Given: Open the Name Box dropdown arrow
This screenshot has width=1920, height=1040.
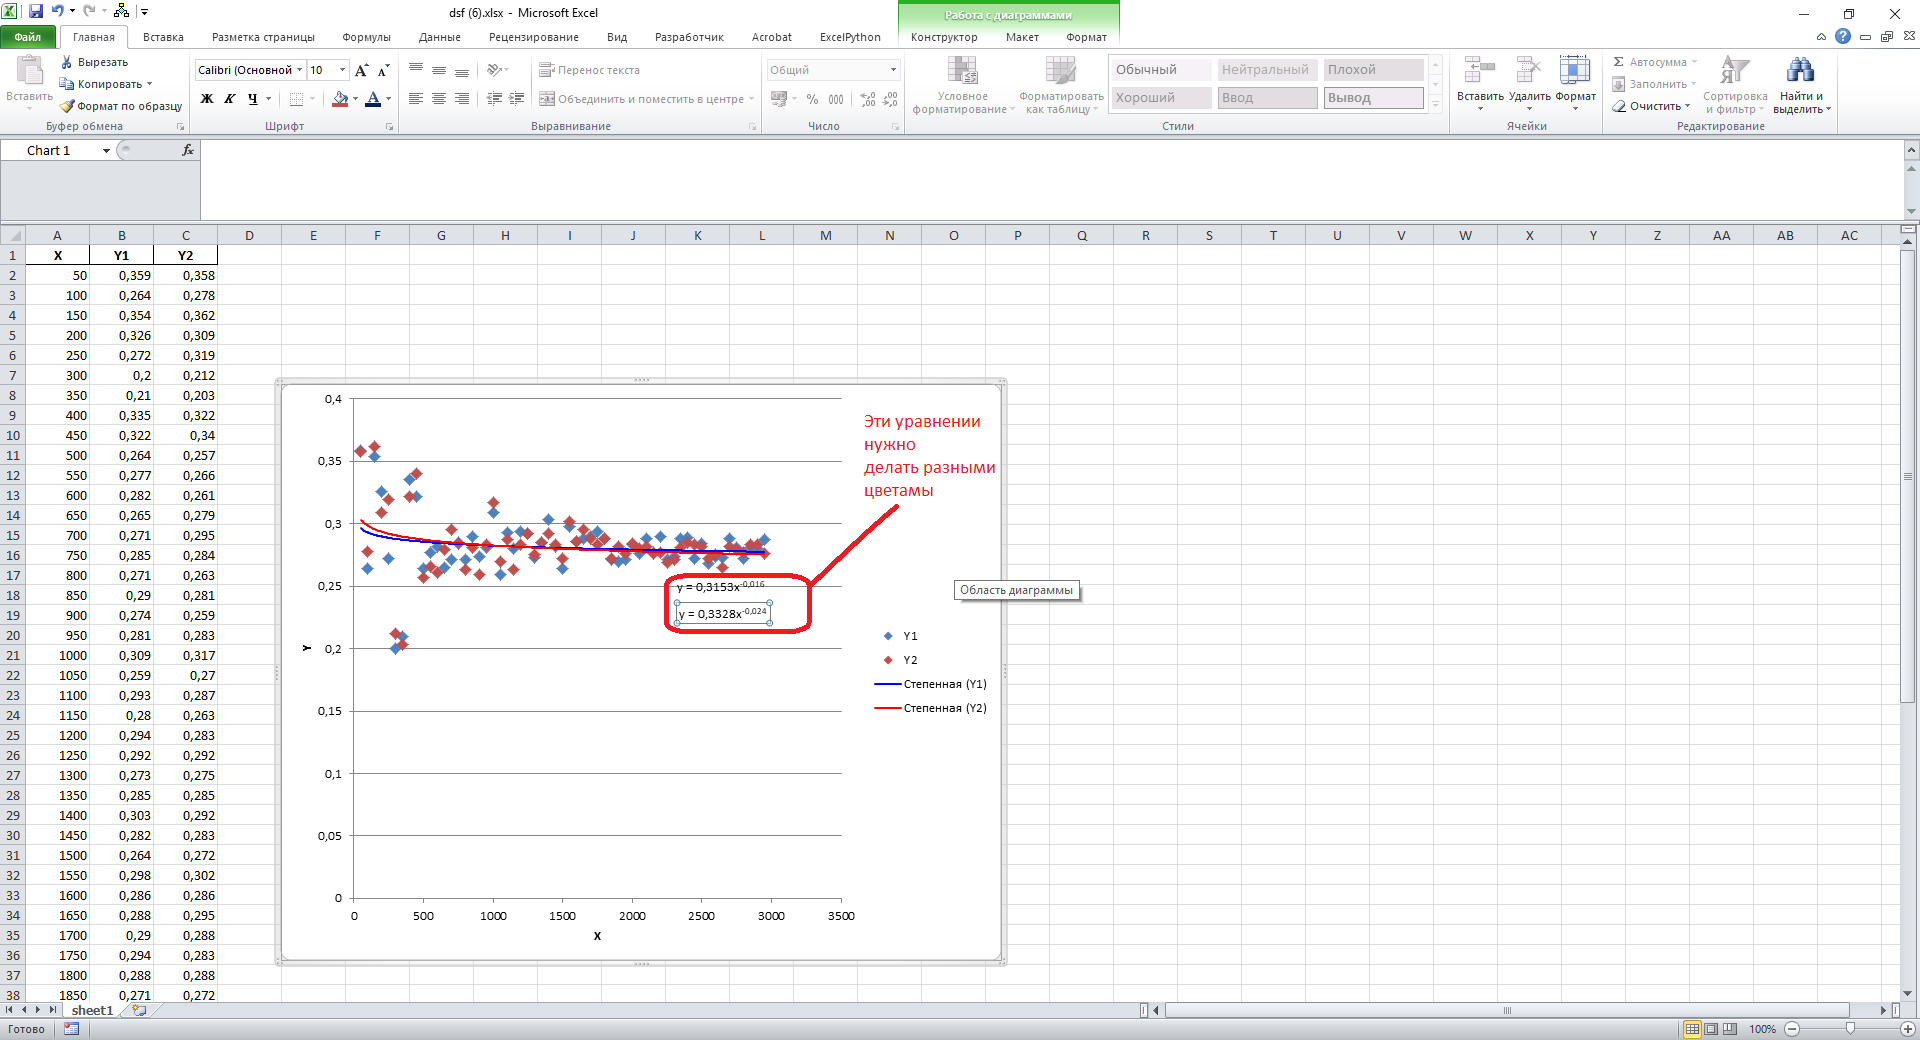Looking at the screenshot, I should (106, 151).
